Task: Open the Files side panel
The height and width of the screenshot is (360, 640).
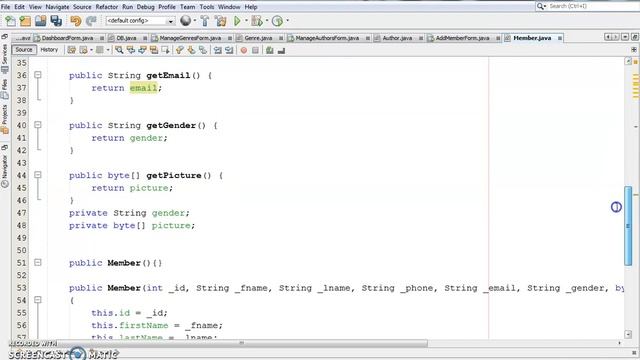Action: click(x=4, y=89)
